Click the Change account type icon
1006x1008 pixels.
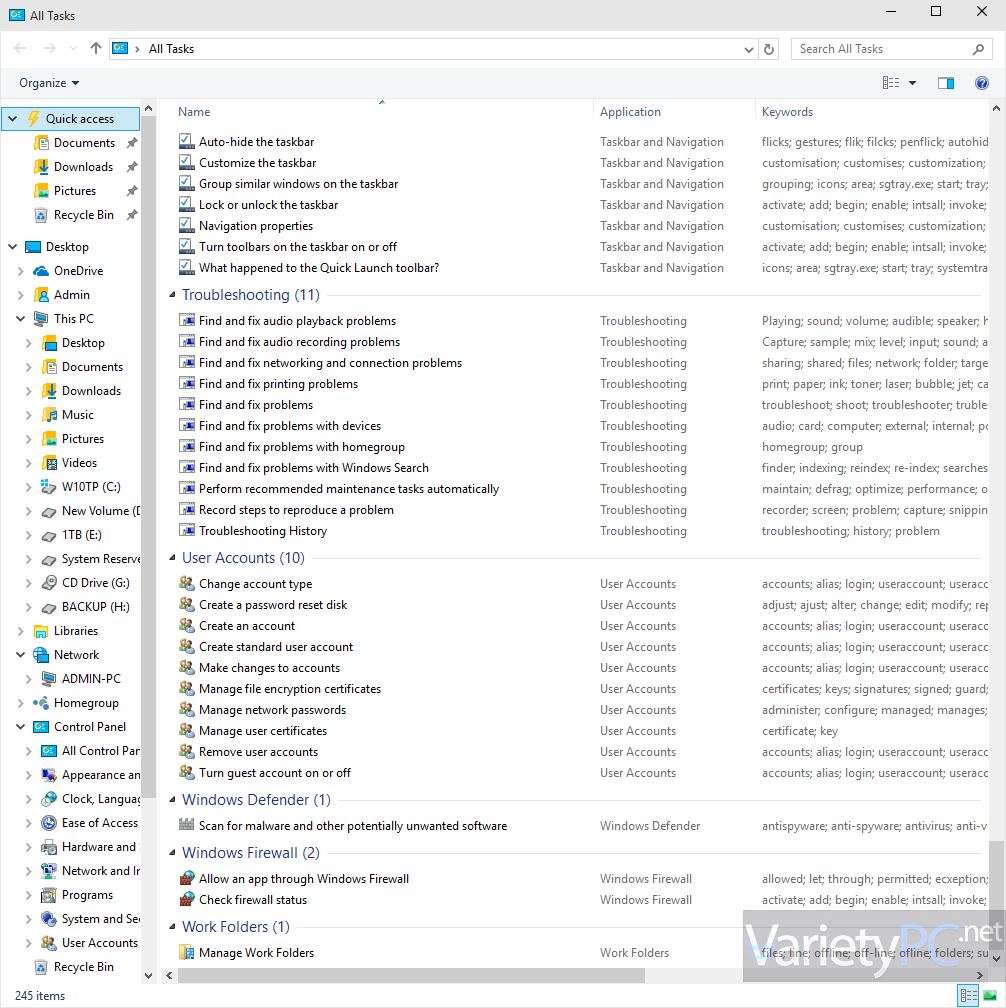tap(186, 583)
